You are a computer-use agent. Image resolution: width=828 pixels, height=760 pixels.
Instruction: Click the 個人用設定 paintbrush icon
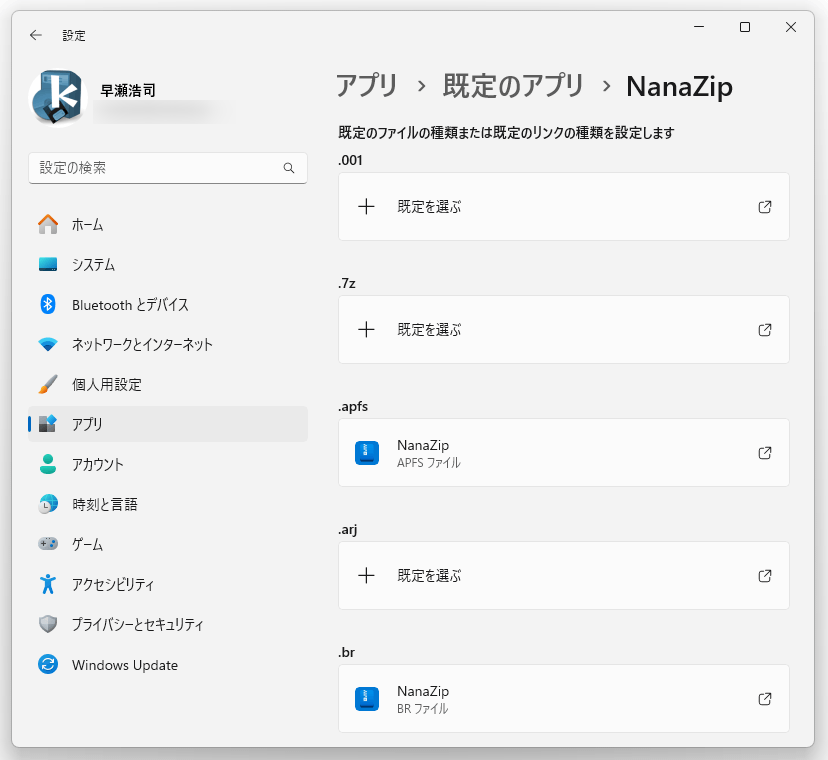(48, 384)
